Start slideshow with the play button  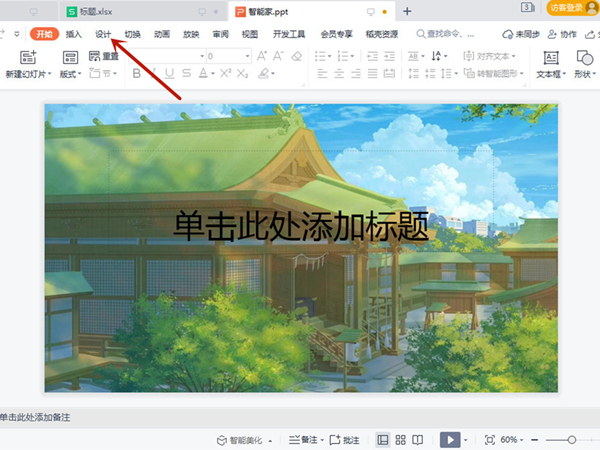coord(451,440)
